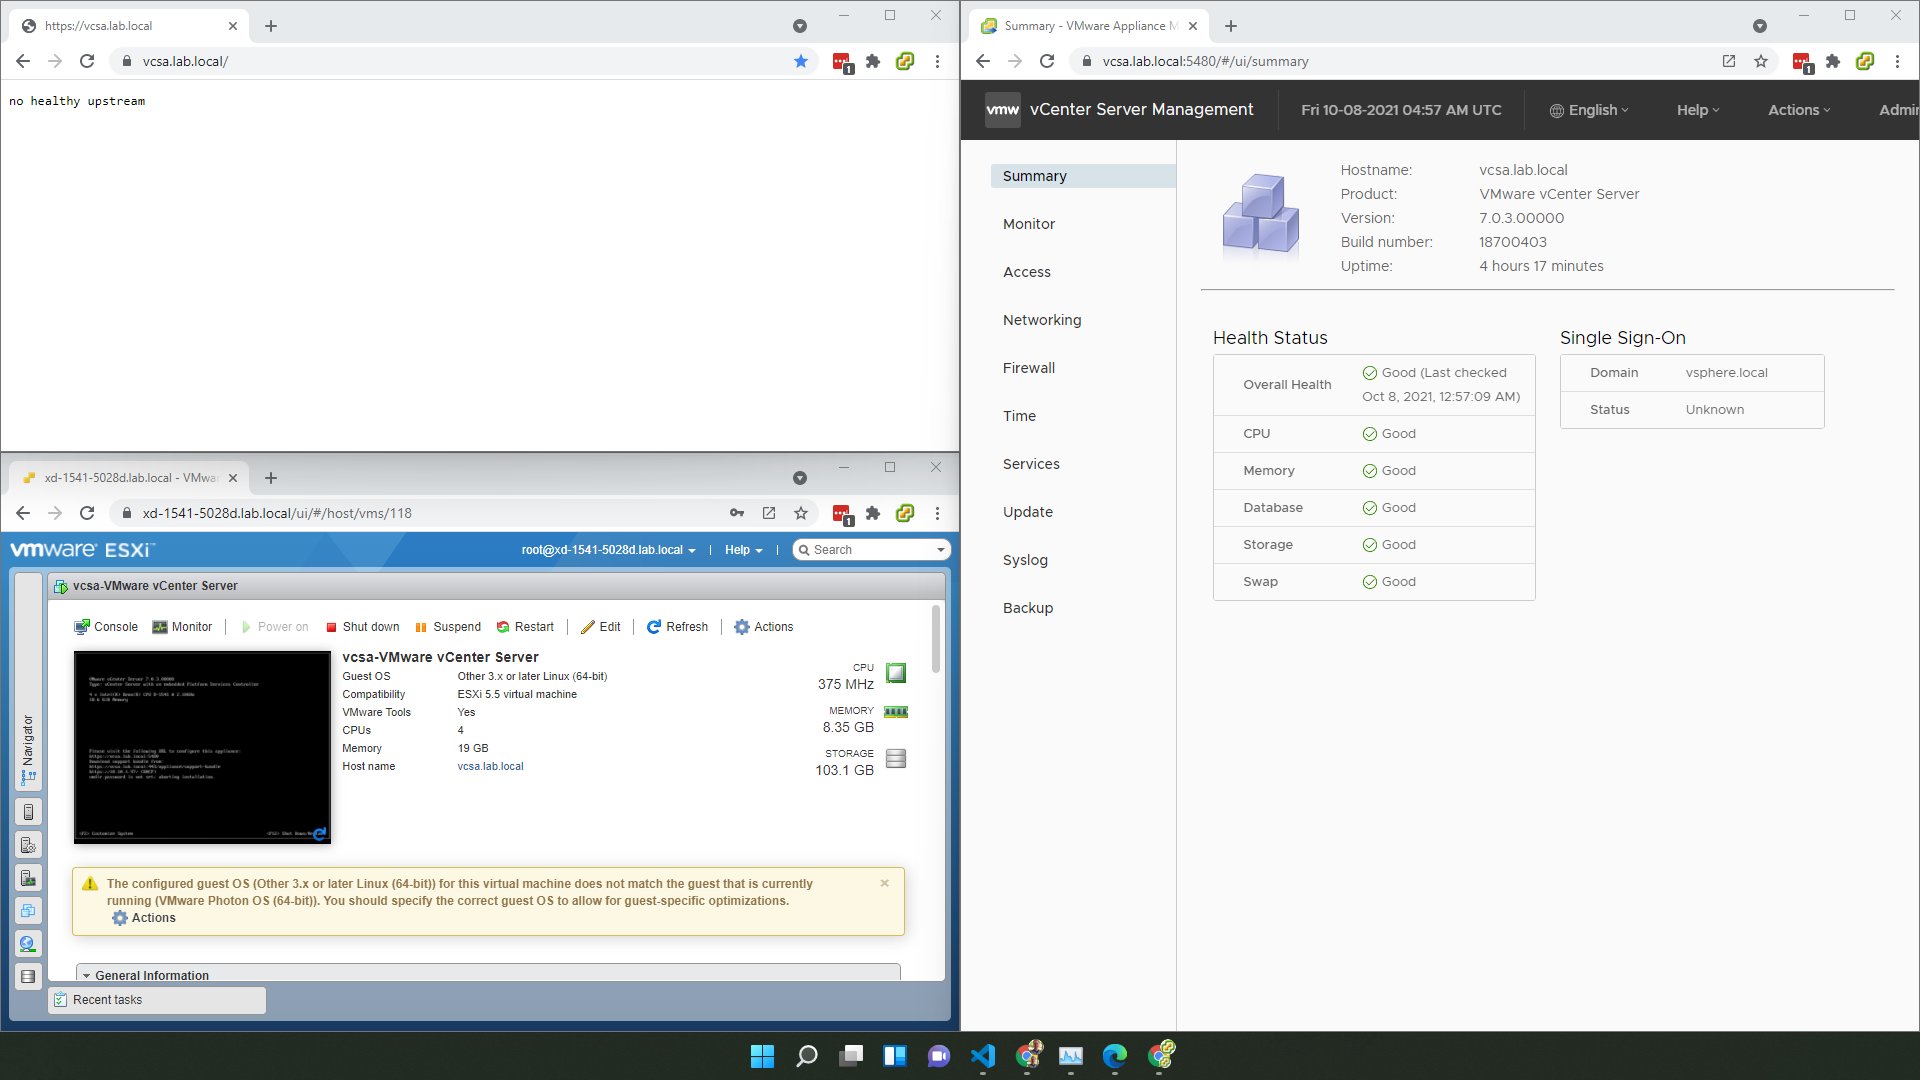
Task: Suspend the vcsa VM
Action: 447,627
